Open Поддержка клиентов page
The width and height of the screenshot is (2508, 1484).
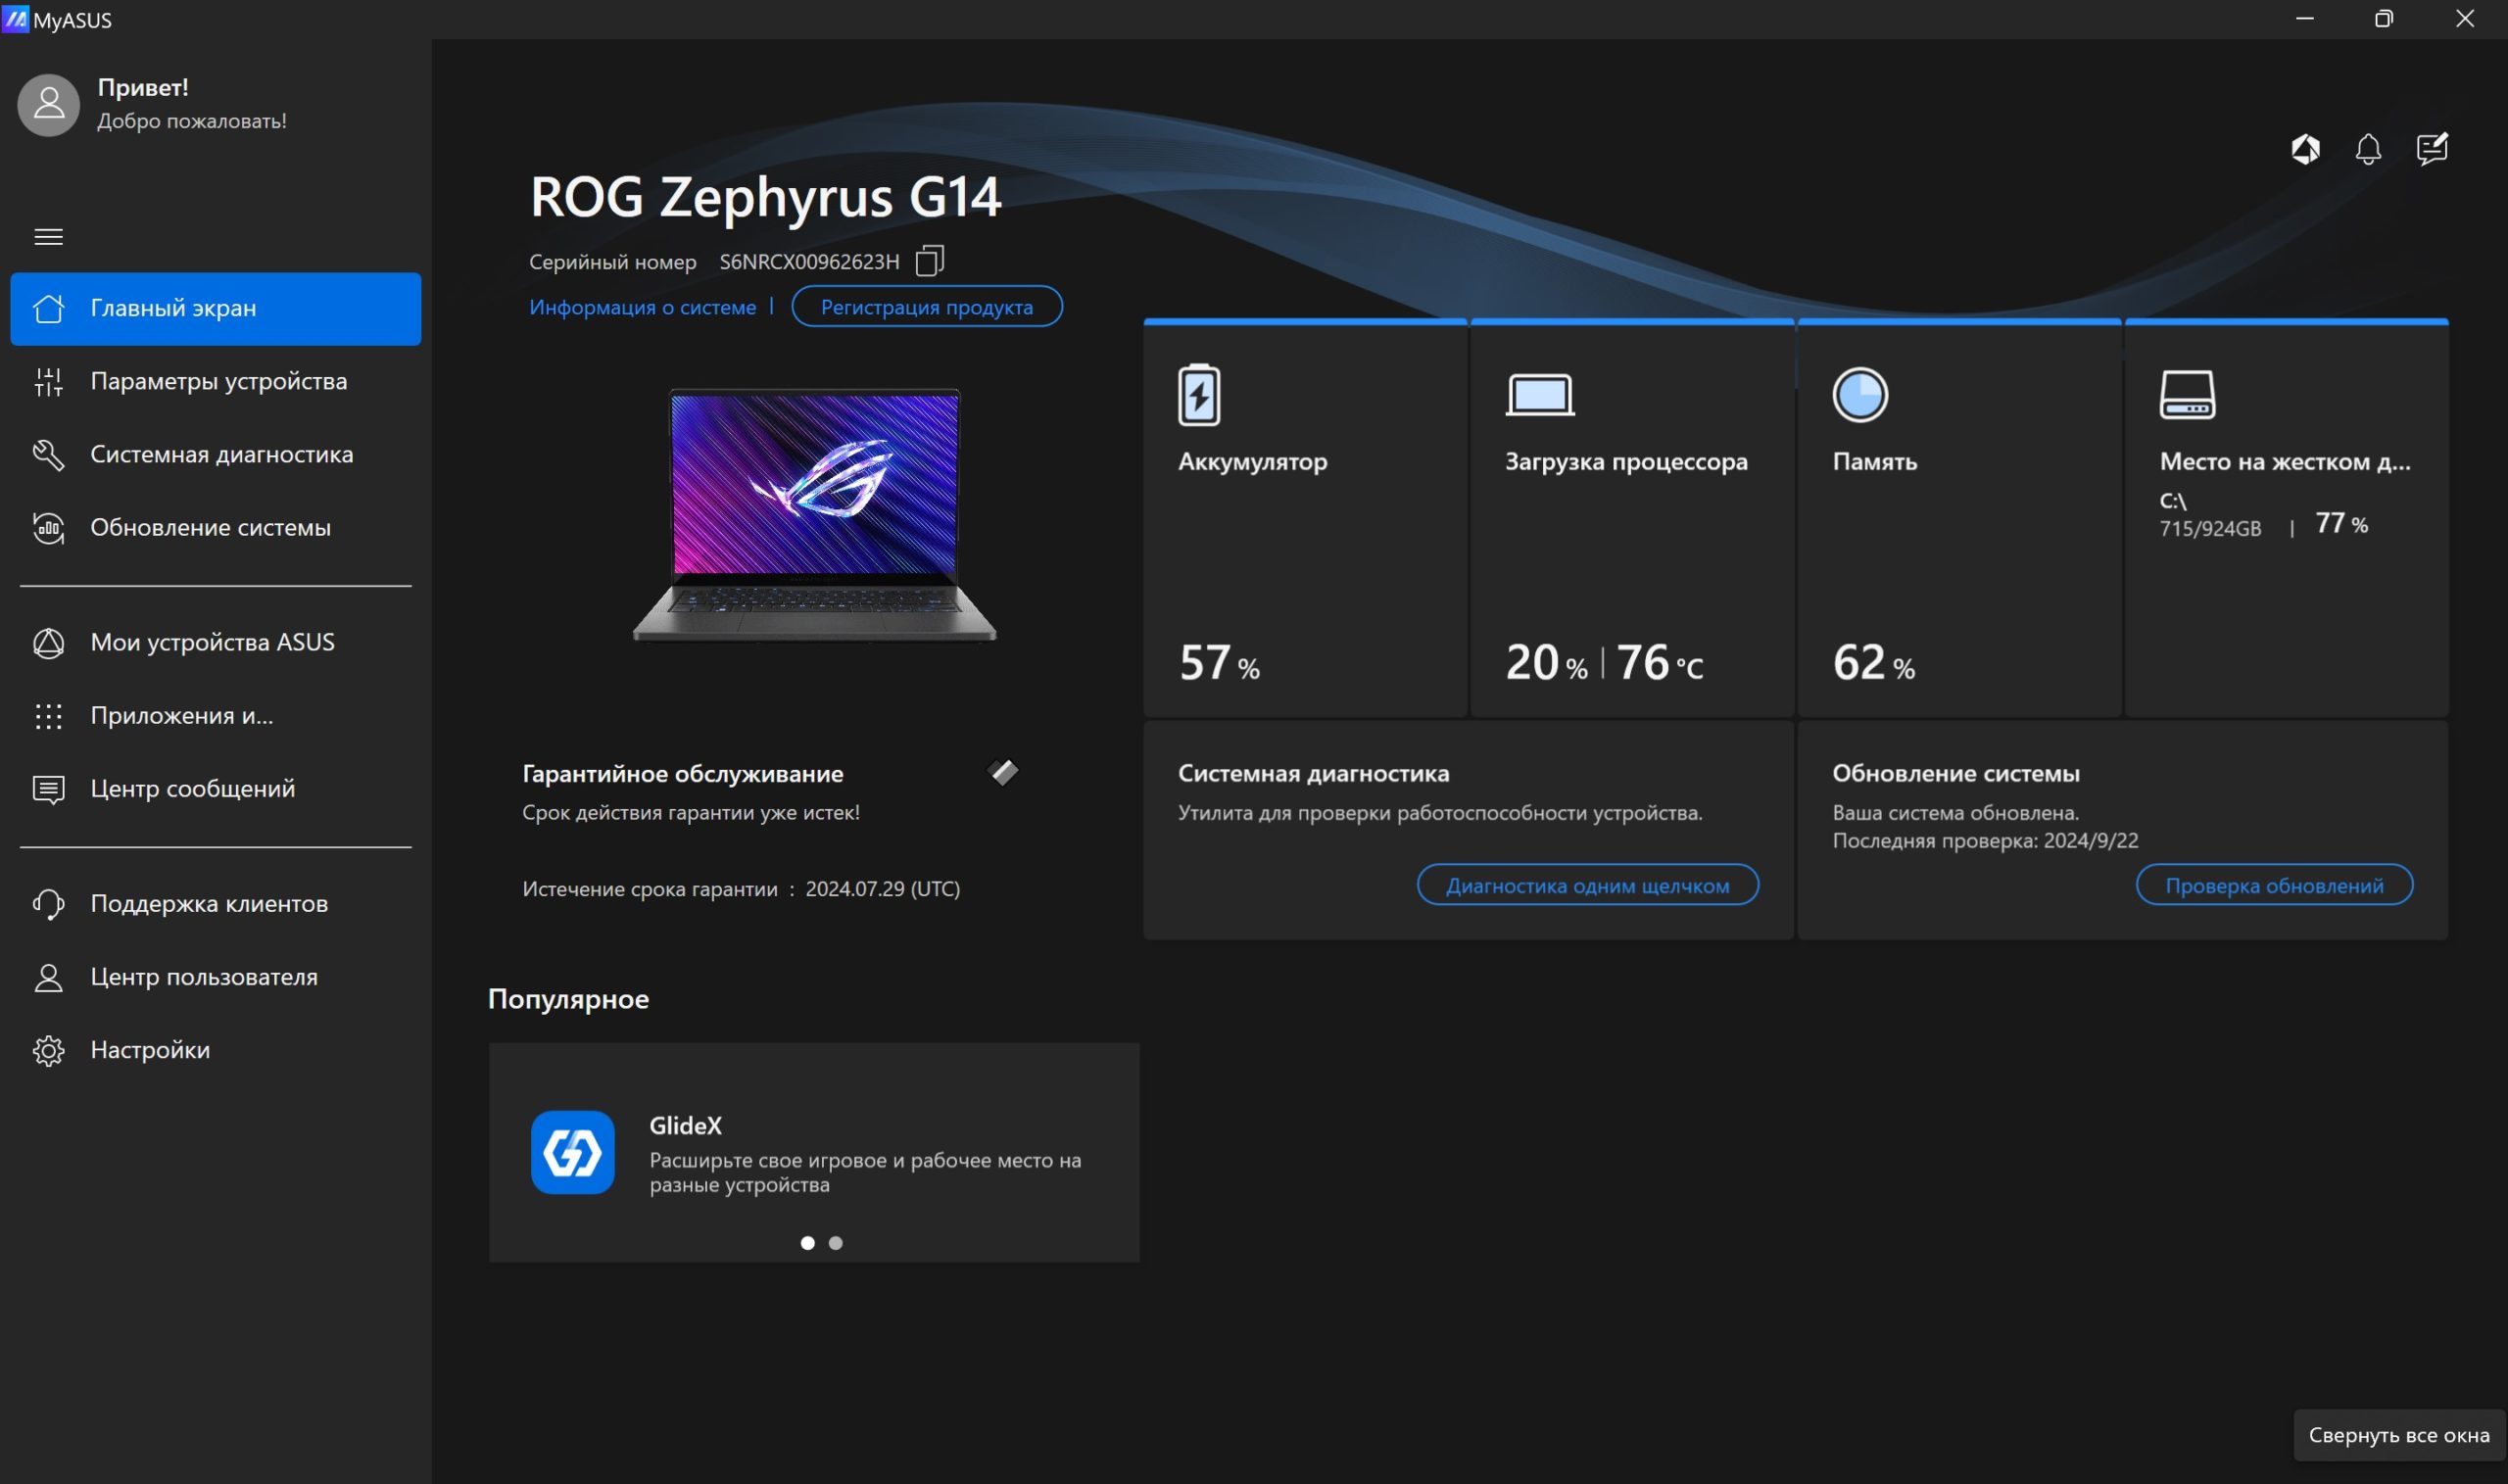click(x=216, y=903)
